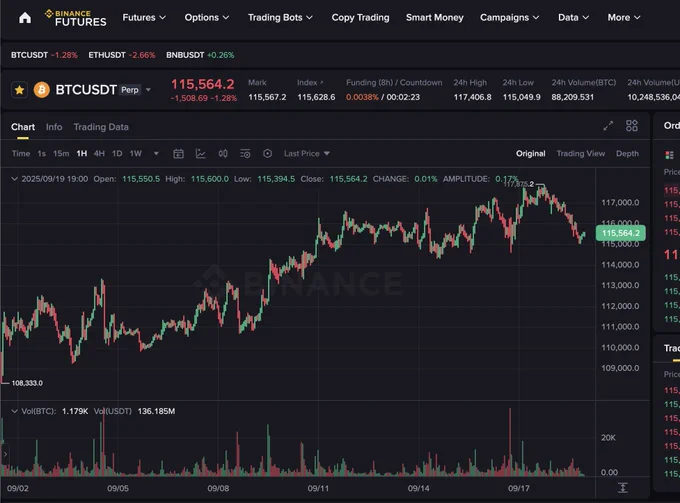680x503 pixels.
Task: Collapse the OHLC data legend
Action: coord(14,179)
